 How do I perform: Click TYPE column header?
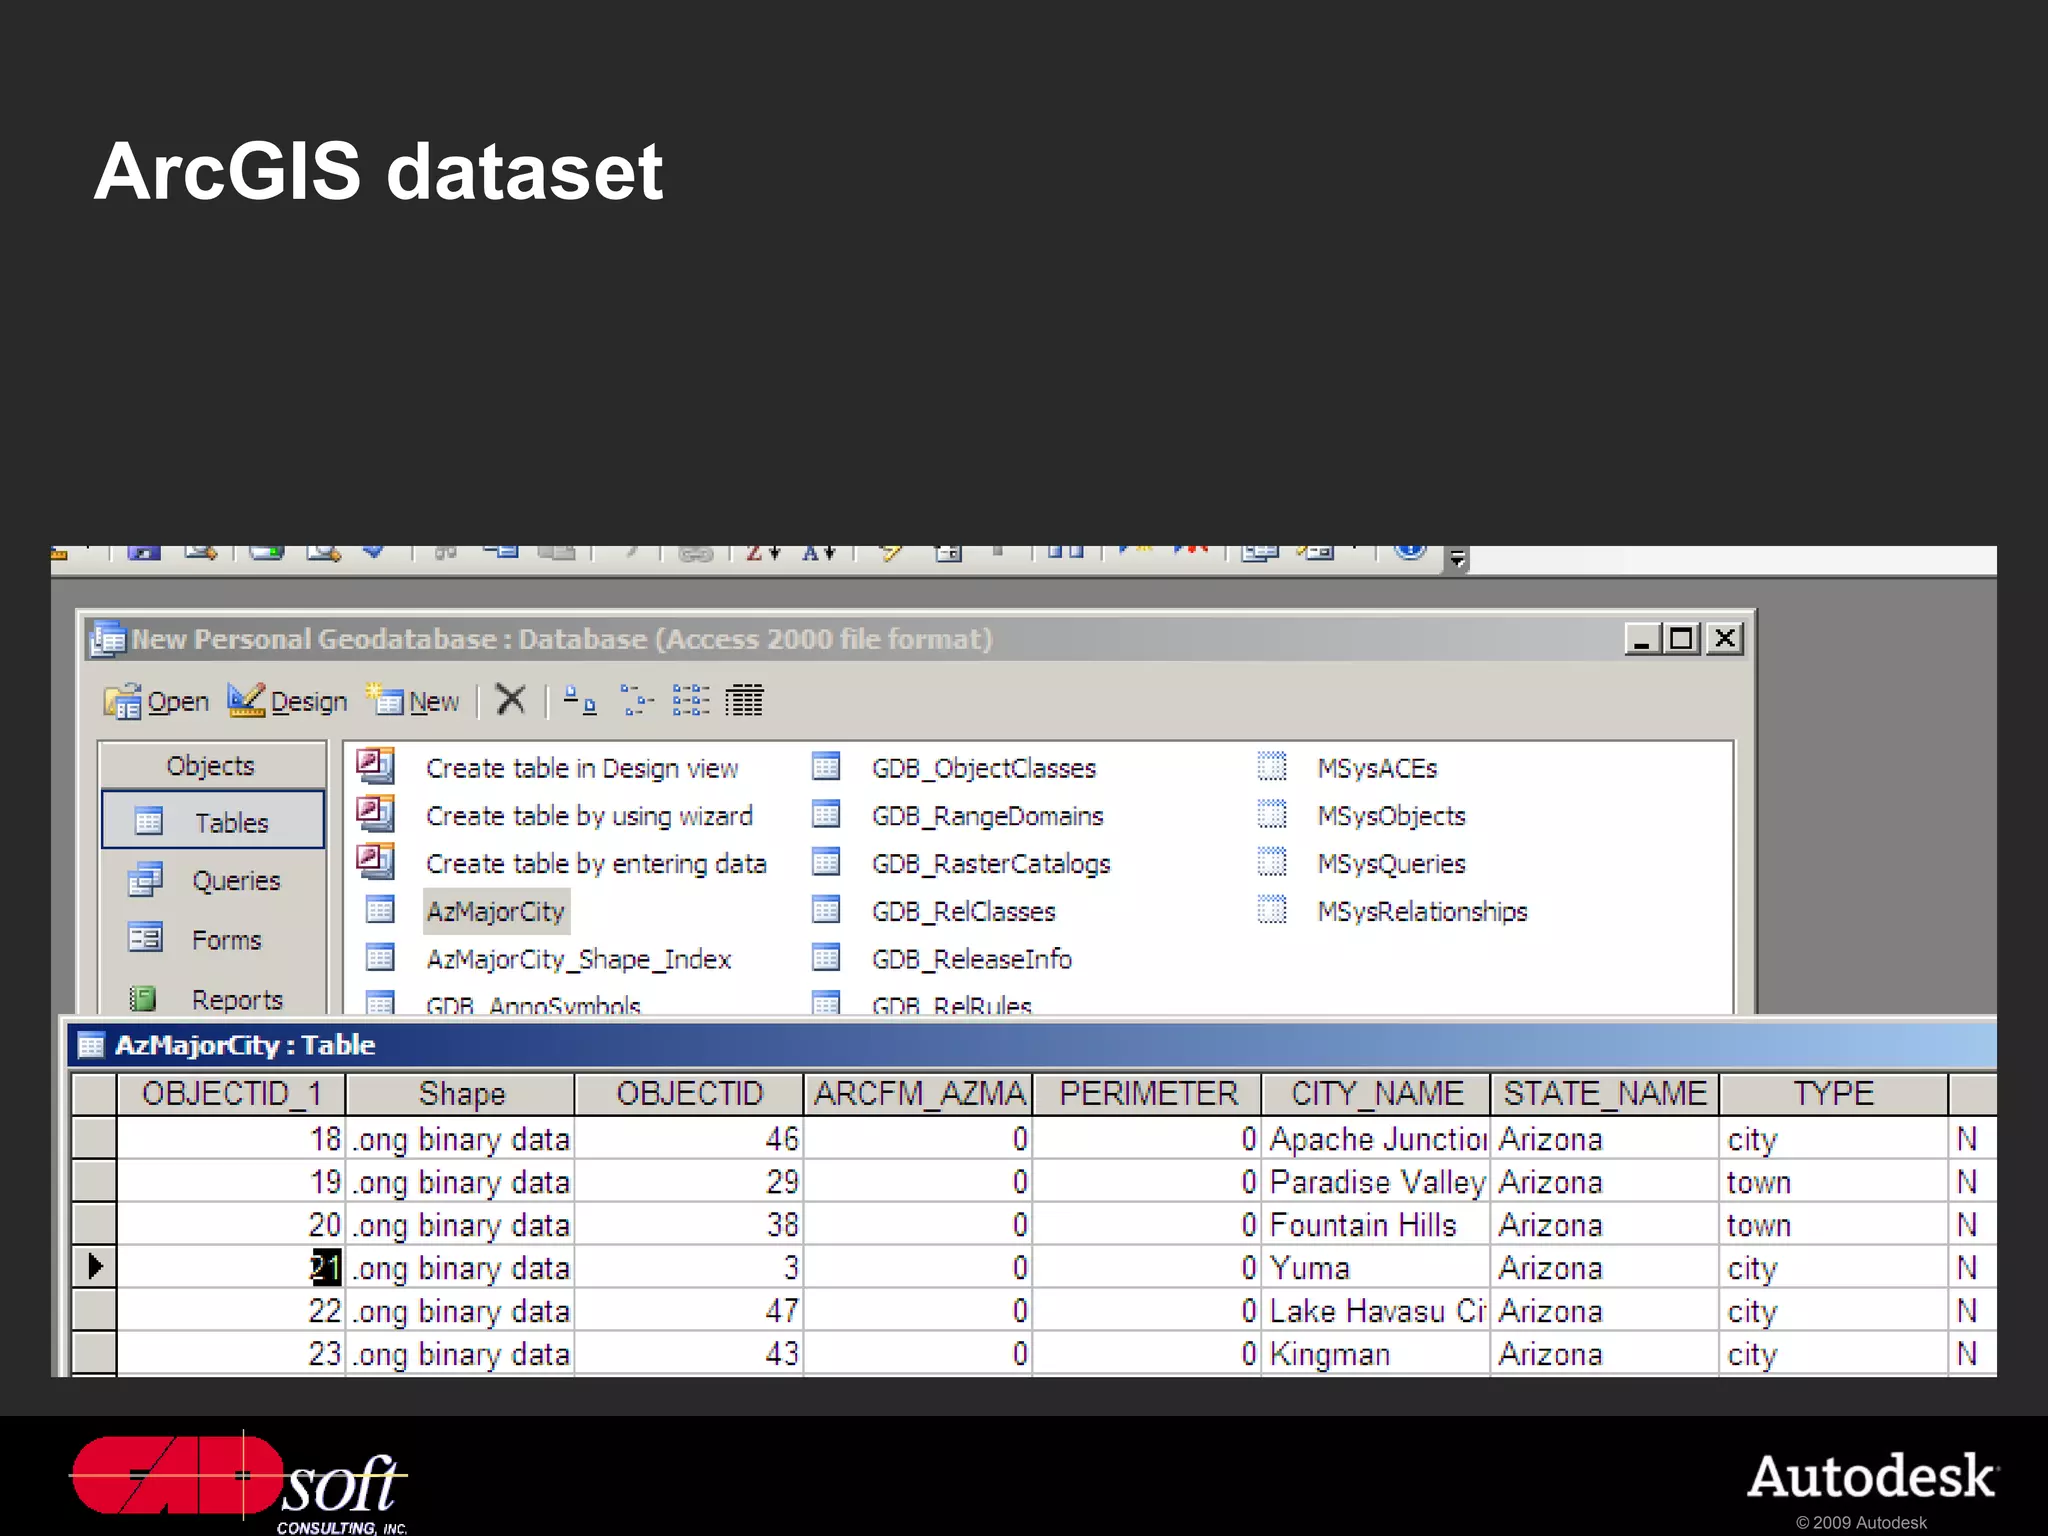coord(1834,1094)
